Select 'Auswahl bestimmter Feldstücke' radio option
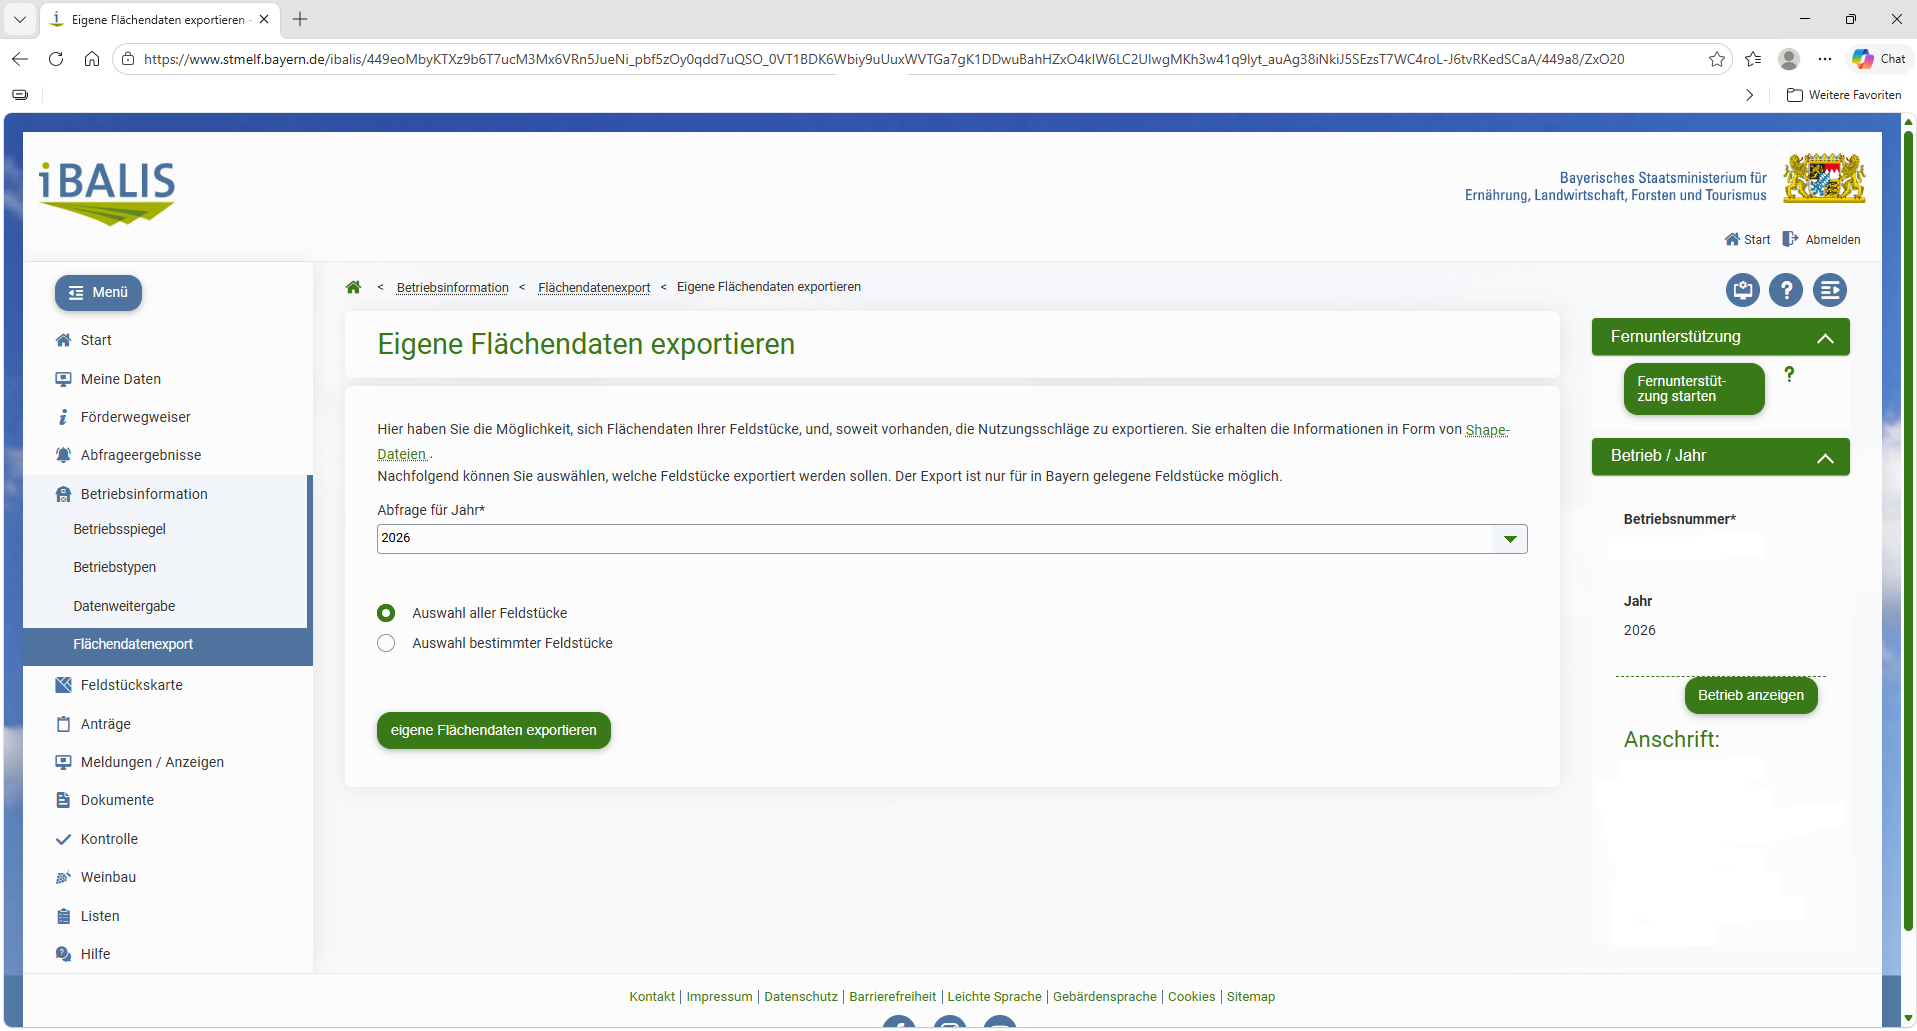Image resolution: width=1917 pixels, height=1031 pixels. tap(386, 643)
